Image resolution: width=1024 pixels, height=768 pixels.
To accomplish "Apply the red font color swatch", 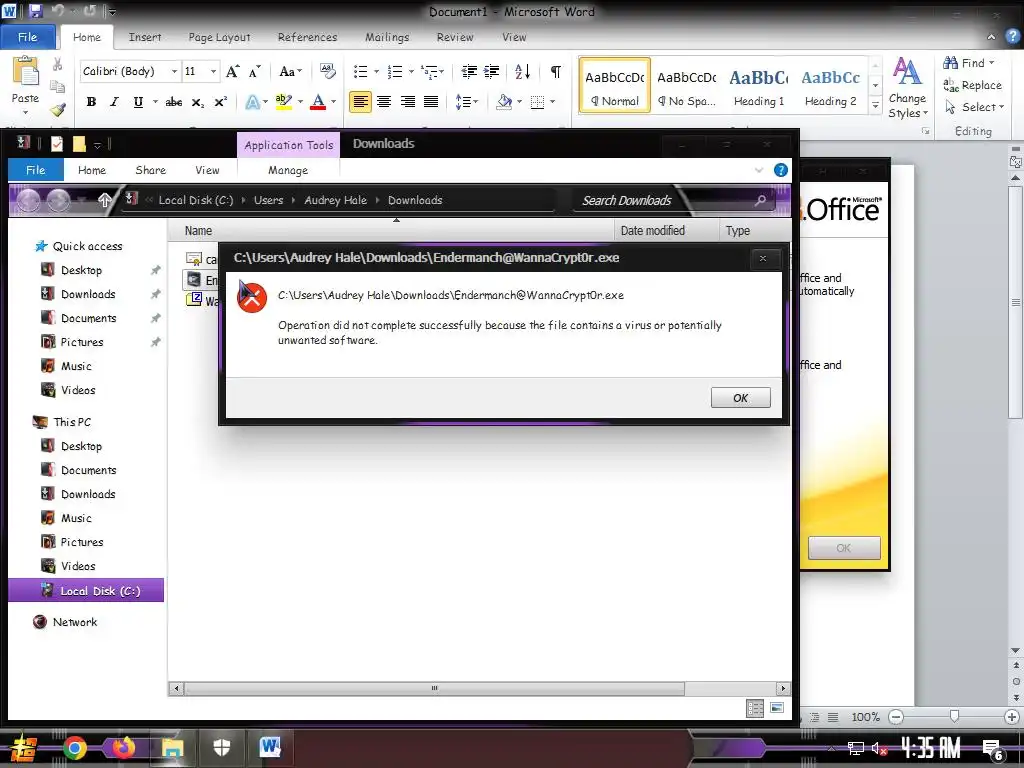I will coord(318,102).
